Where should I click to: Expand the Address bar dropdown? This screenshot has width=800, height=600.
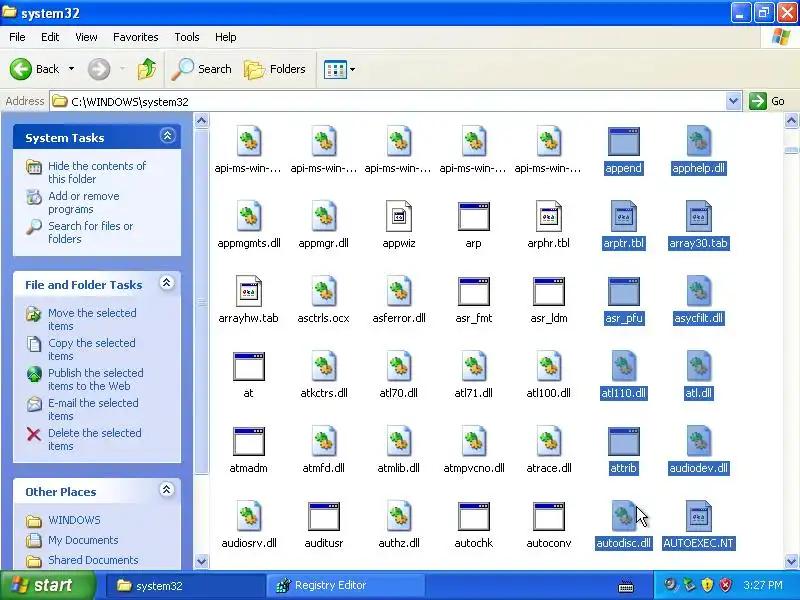733,101
